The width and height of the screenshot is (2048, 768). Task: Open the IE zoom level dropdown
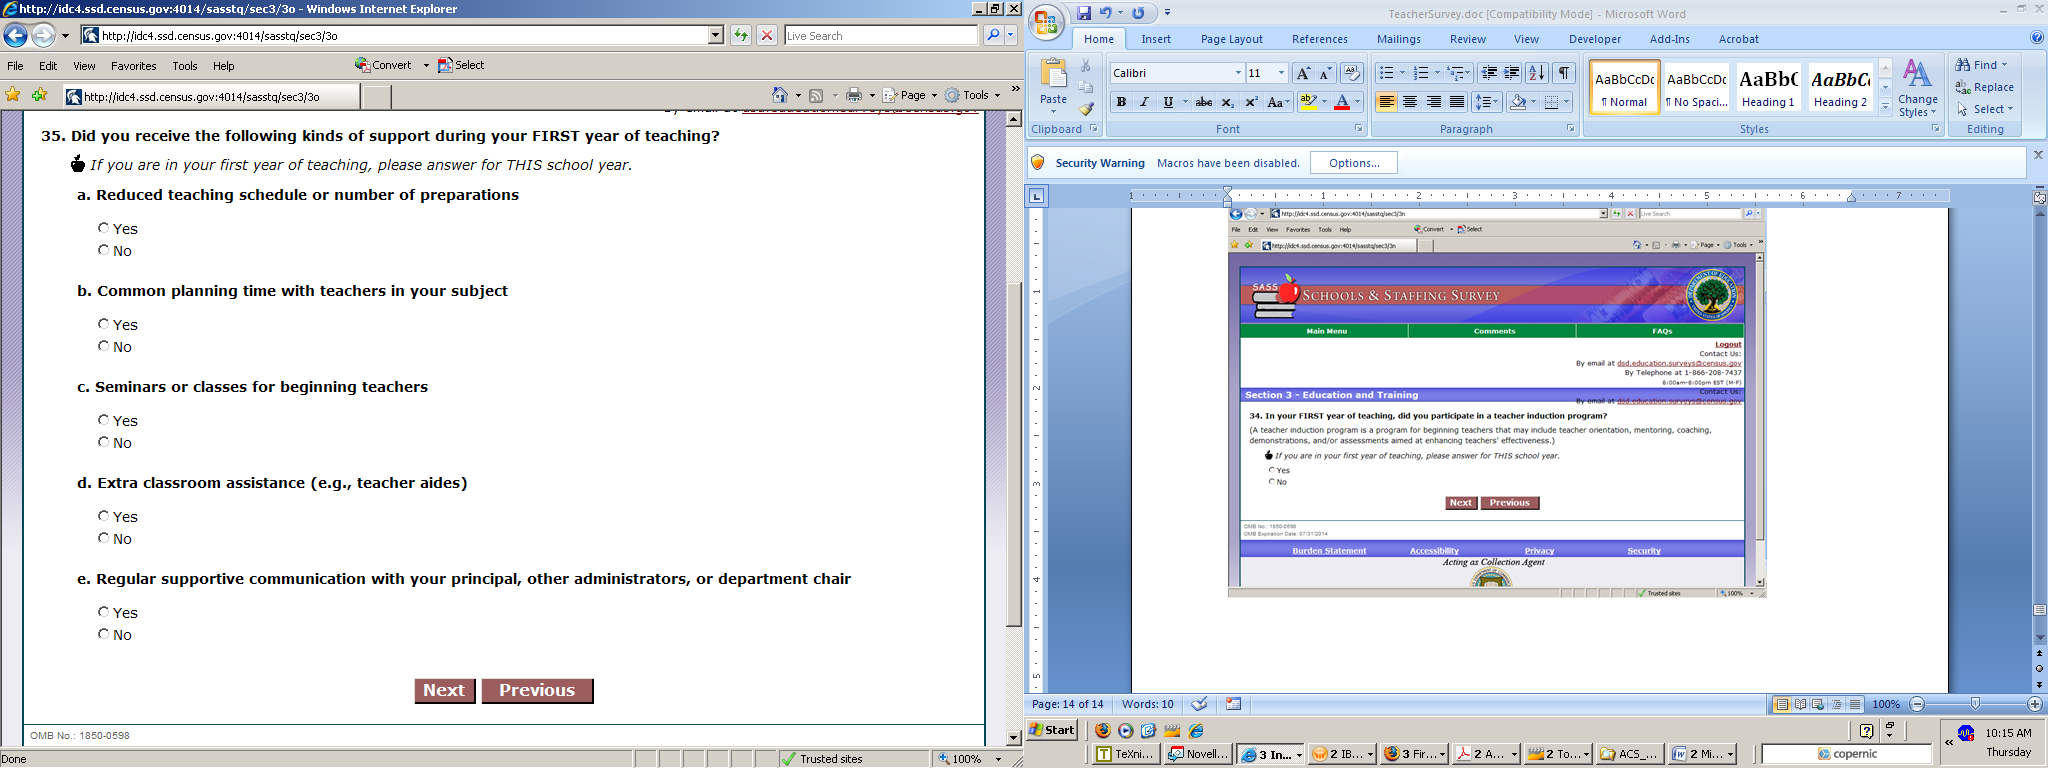pyautogui.click(x=998, y=759)
